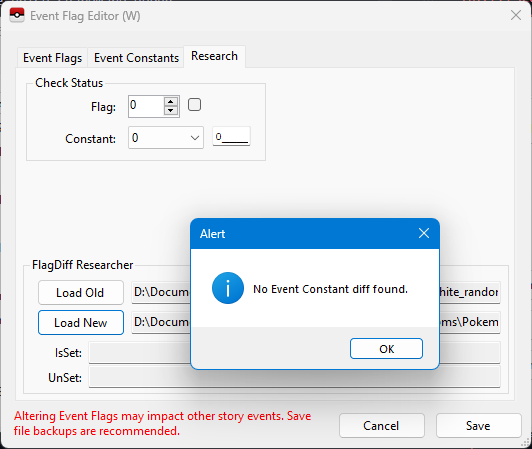
Task: Decrease Flag value with down arrow
Action: [171, 111]
